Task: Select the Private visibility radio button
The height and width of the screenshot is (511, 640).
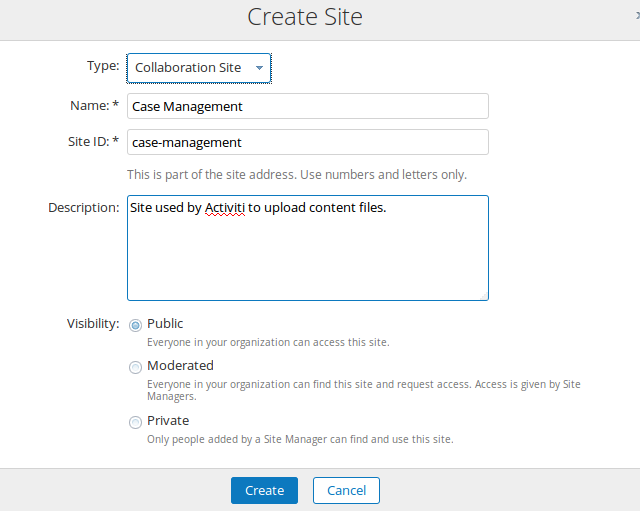Action: pyautogui.click(x=135, y=422)
